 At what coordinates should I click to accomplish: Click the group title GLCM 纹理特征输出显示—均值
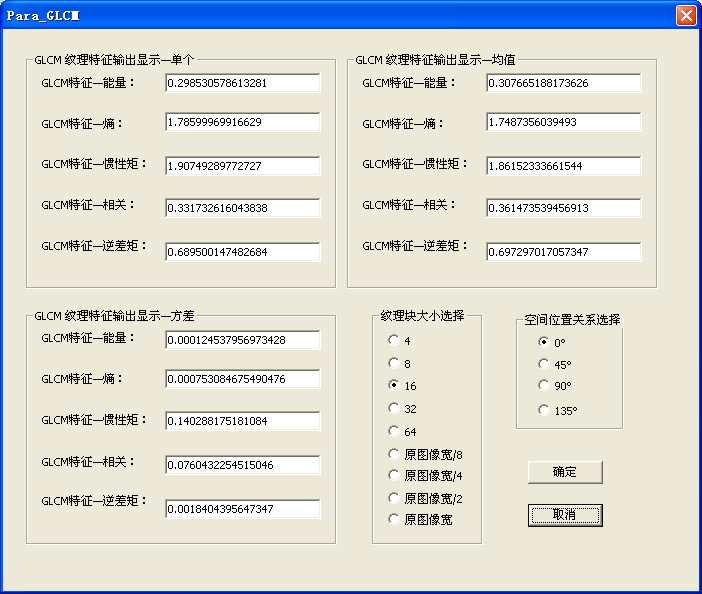point(435,60)
